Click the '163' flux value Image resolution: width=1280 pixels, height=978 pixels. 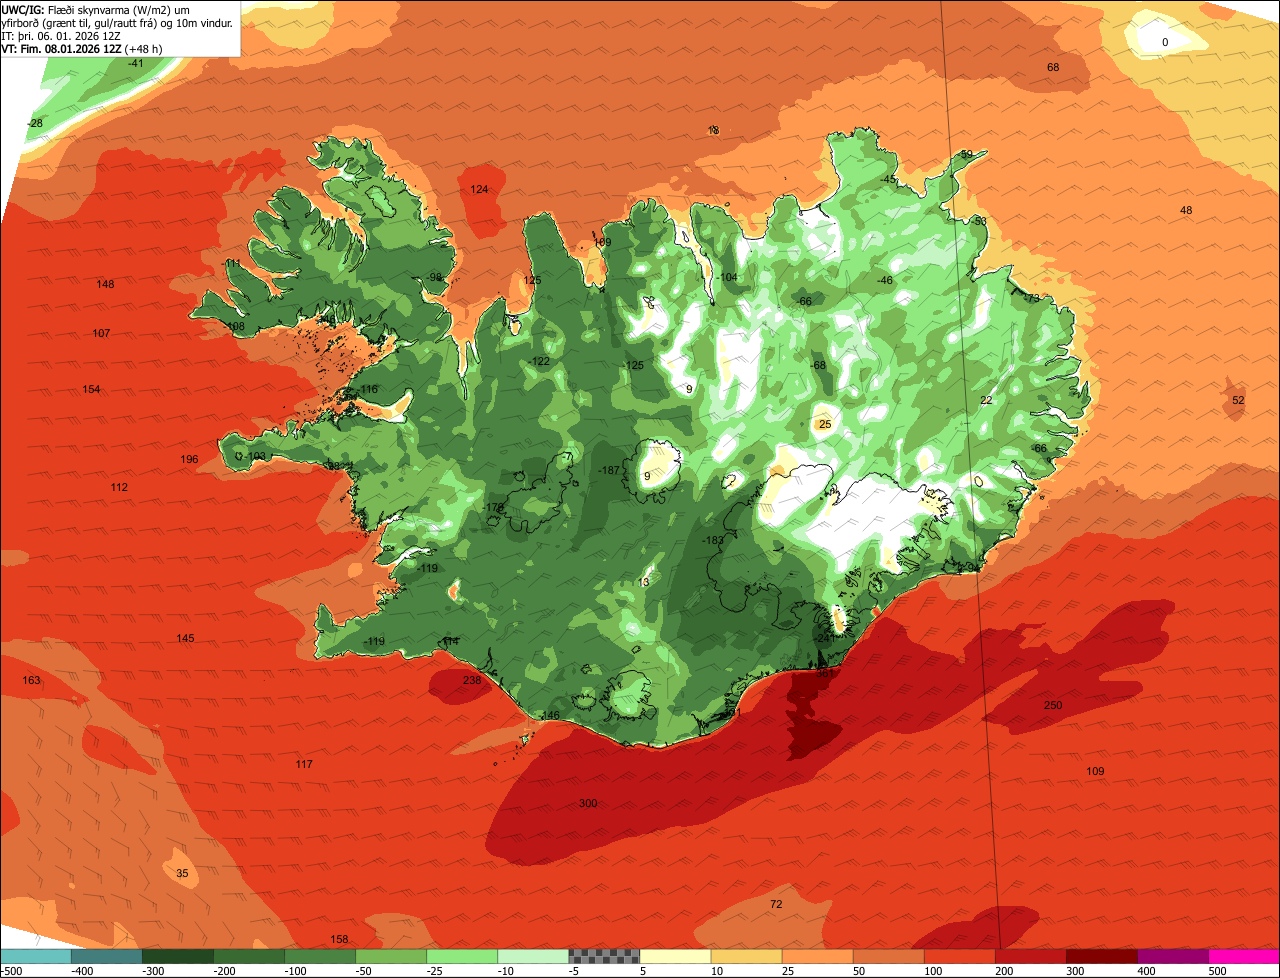point(31,680)
